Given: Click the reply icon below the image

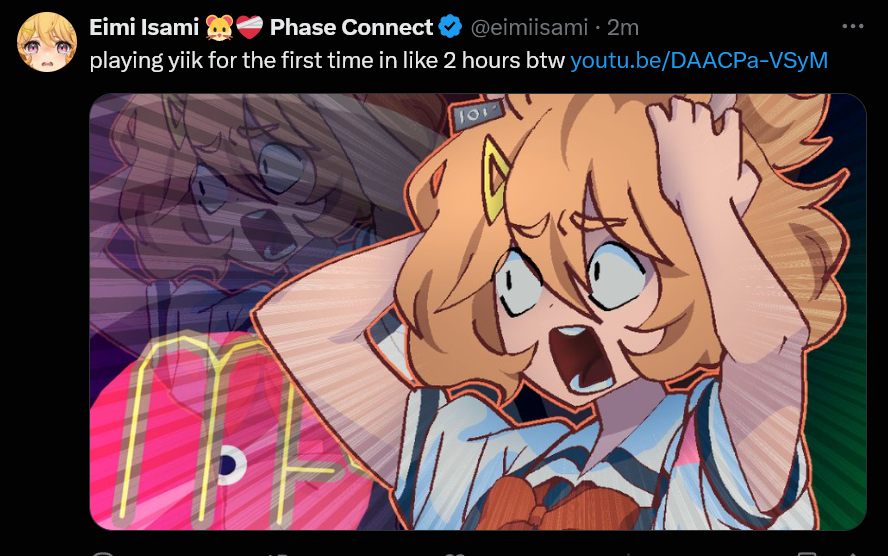Looking at the screenshot, I should coord(103,553).
